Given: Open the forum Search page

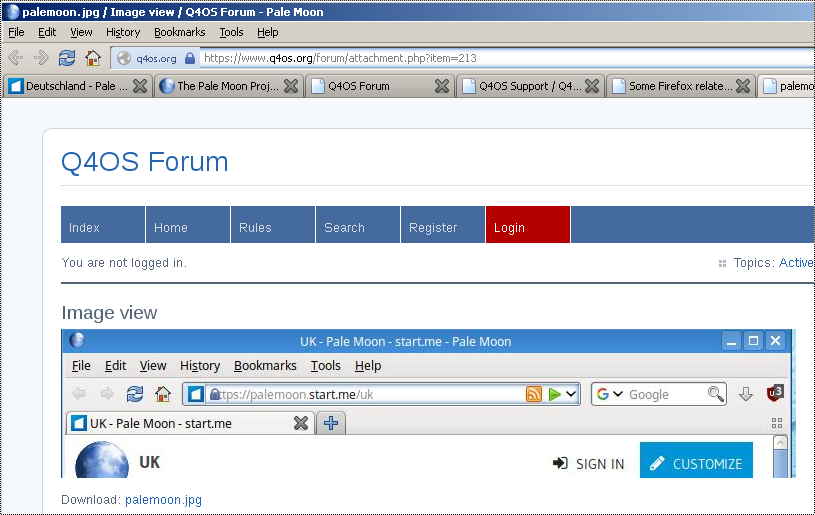Looking at the screenshot, I should 358,225.
